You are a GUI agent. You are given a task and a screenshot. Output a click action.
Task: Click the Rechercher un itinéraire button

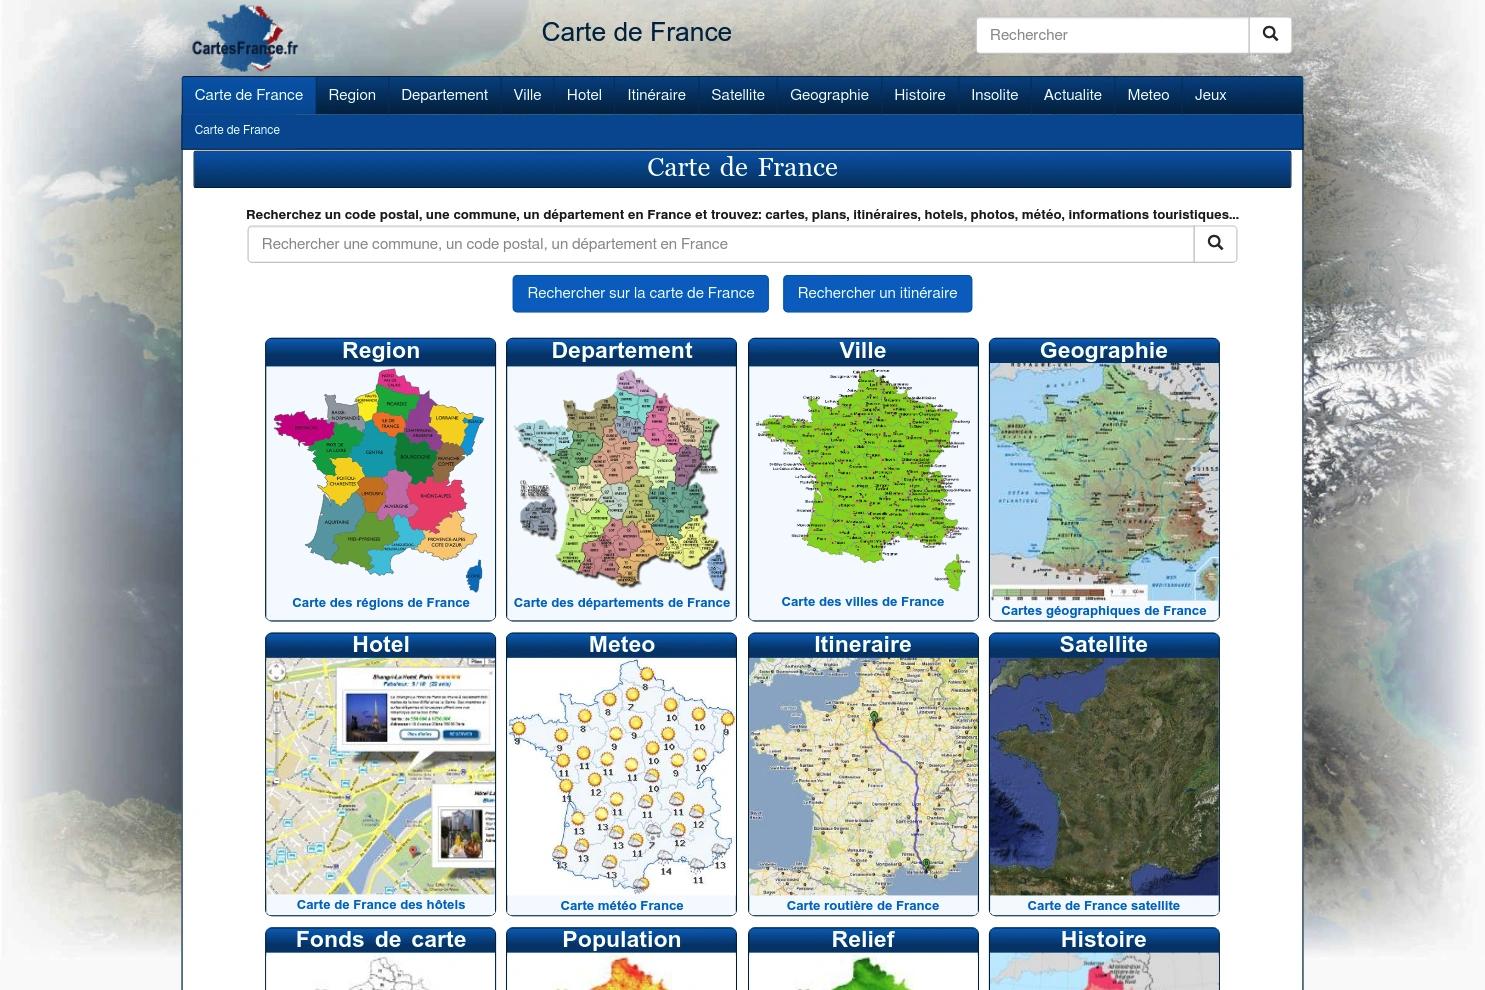pos(877,292)
